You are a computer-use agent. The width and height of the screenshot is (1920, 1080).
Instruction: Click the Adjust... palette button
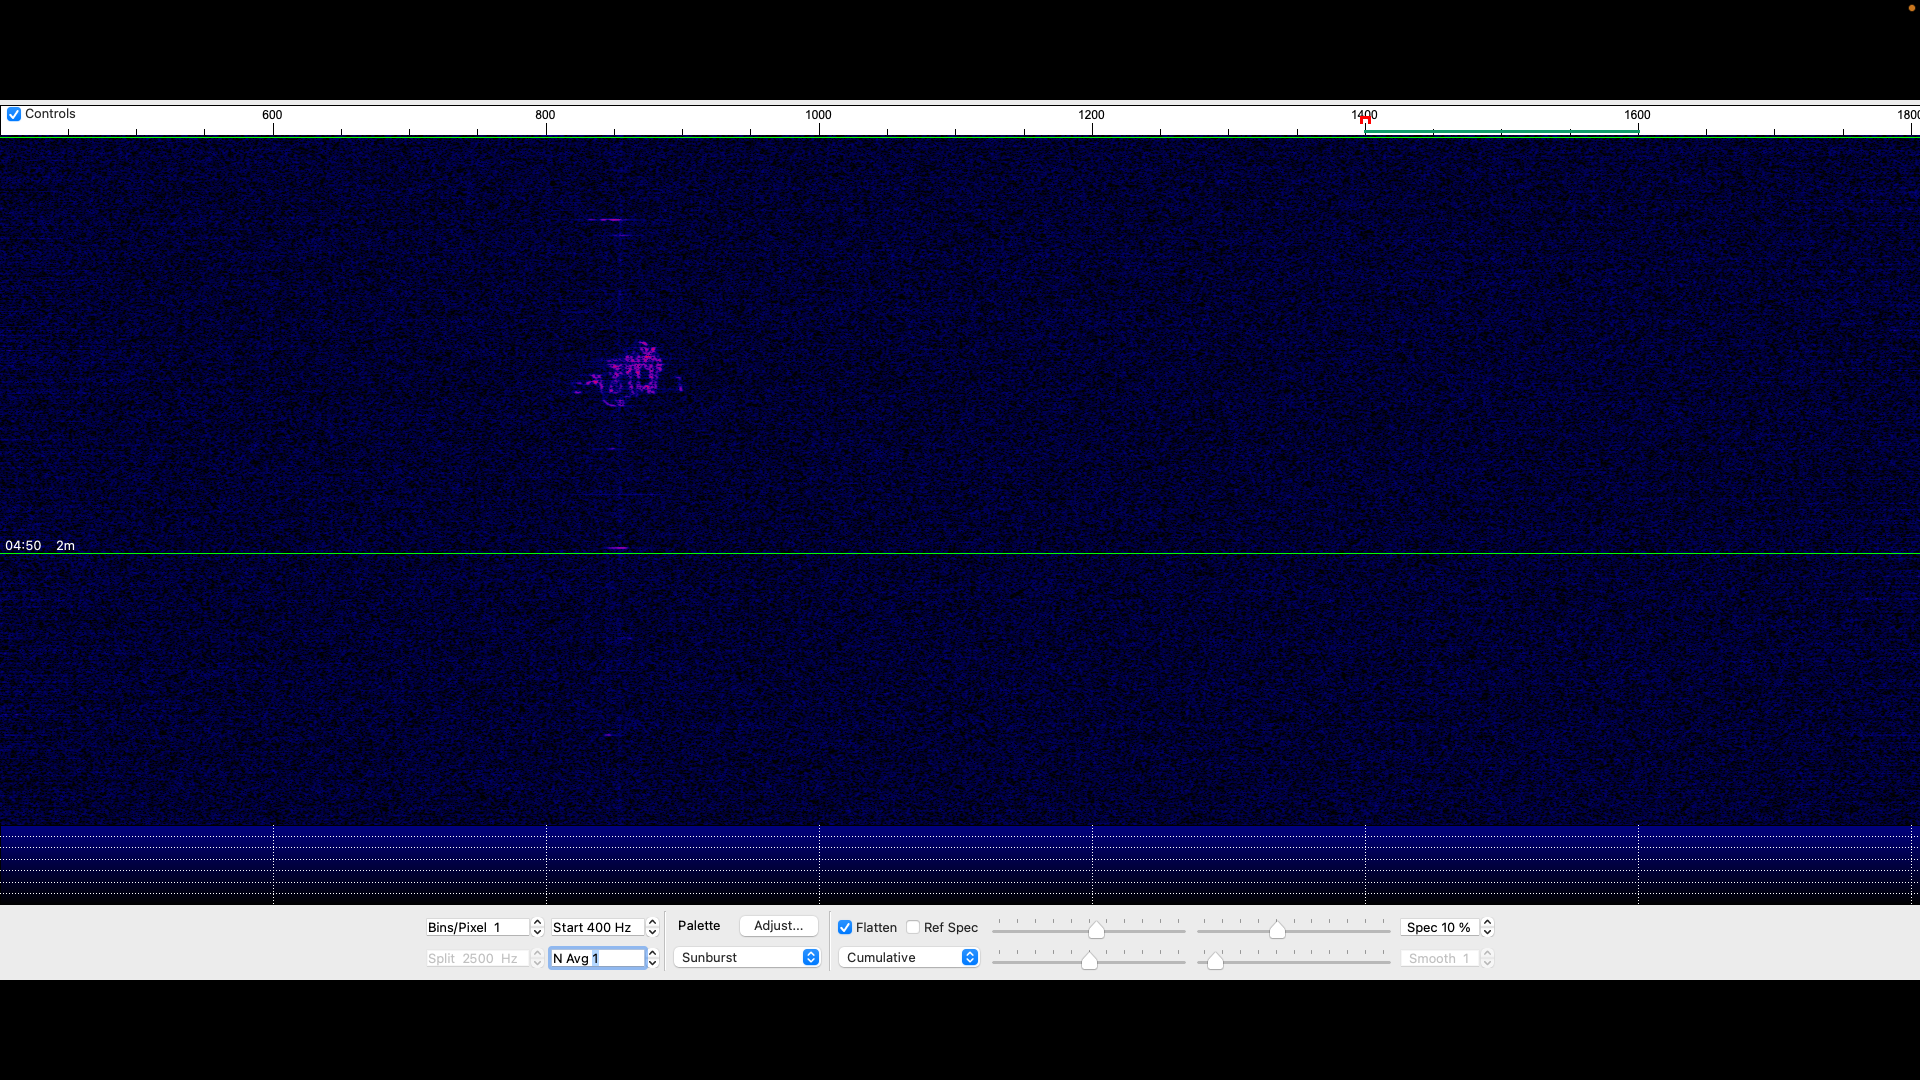pyautogui.click(x=778, y=926)
